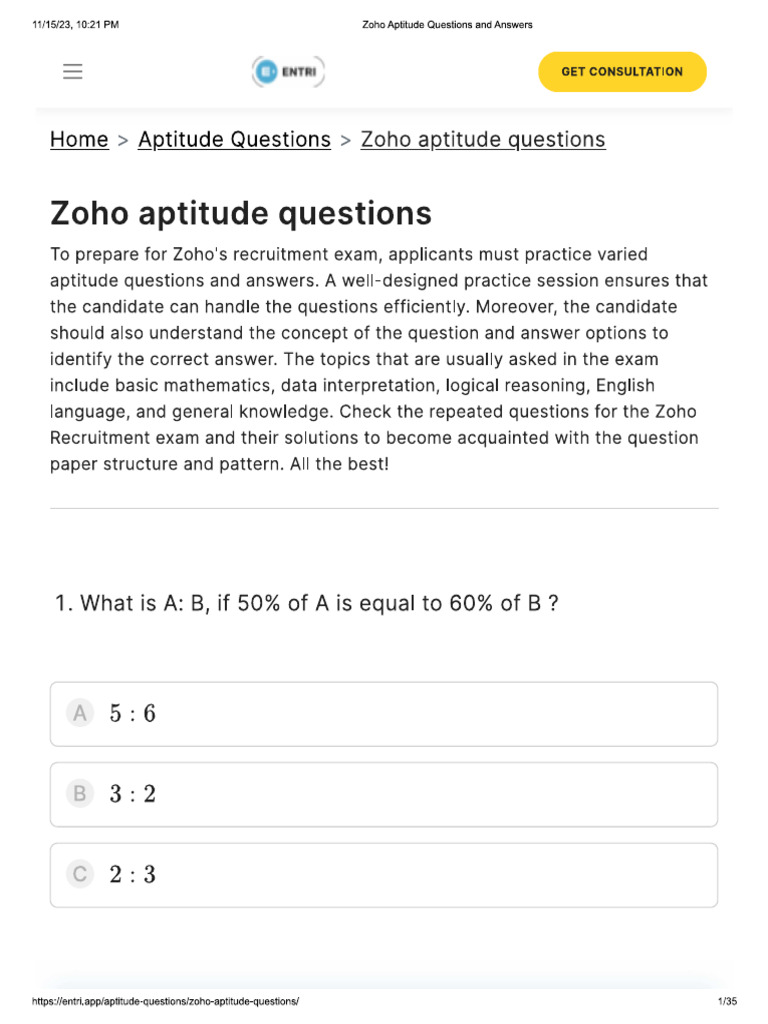
Task: Click question 1 text about A: B
Action: [305, 604]
